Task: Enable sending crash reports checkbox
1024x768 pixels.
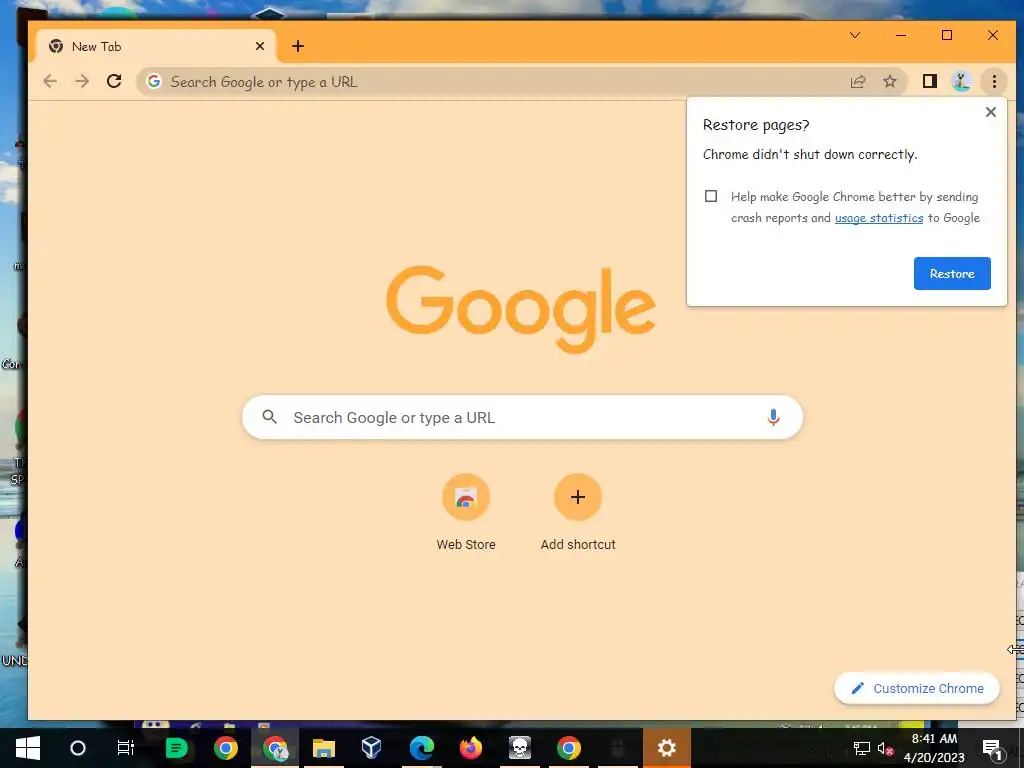Action: [711, 196]
